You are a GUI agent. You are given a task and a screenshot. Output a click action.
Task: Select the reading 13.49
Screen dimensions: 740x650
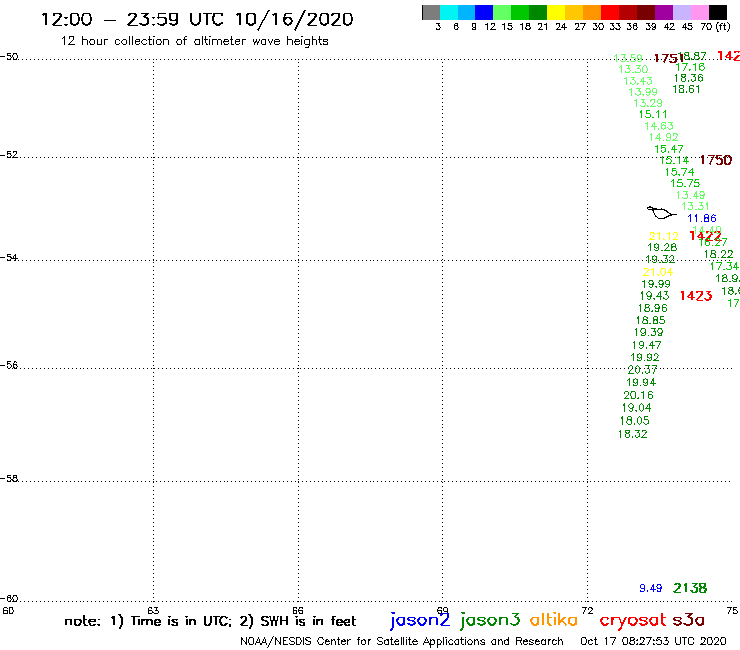[690, 195]
